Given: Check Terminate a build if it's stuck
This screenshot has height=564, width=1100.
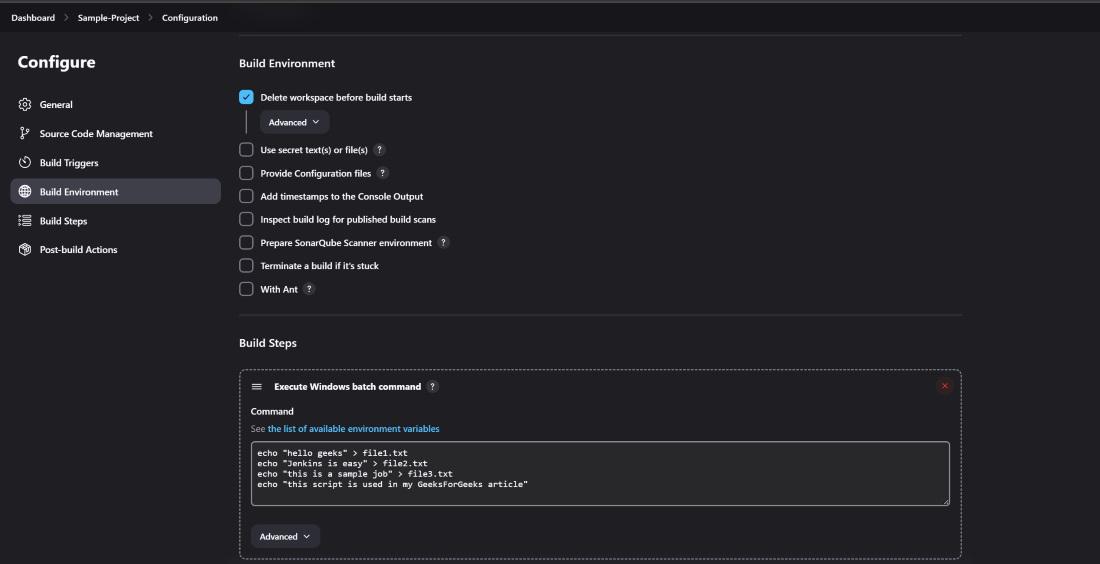Looking at the screenshot, I should pyautogui.click(x=246, y=266).
